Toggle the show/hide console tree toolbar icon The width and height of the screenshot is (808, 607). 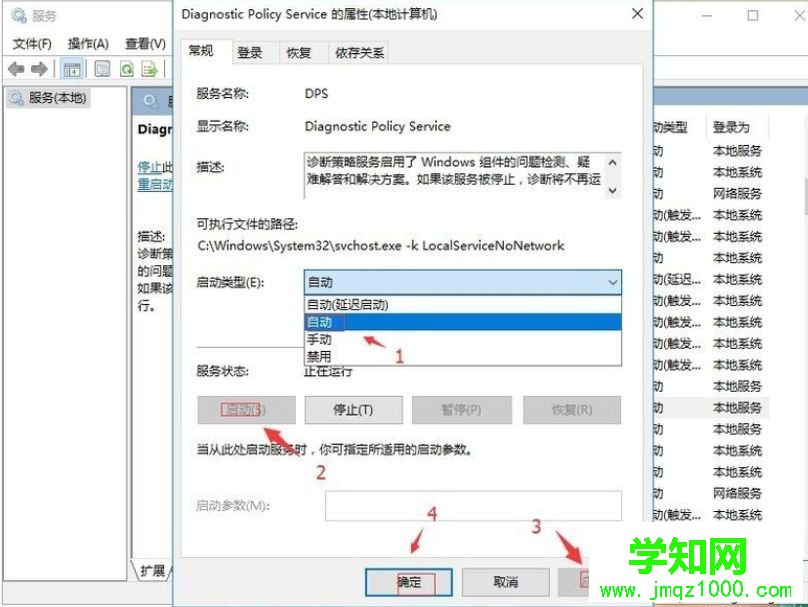pyautogui.click(x=71, y=68)
